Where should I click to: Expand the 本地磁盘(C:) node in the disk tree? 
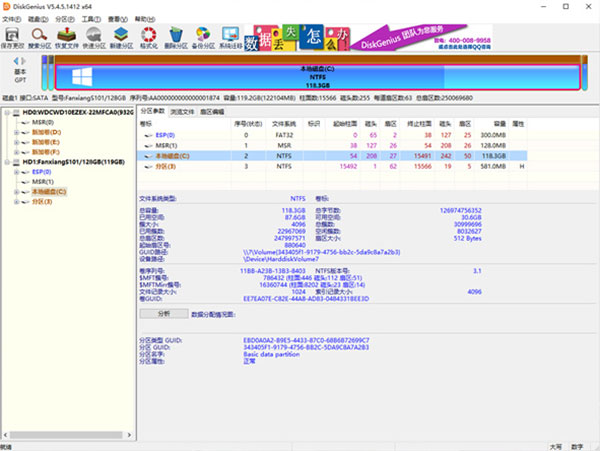[x=18, y=190]
